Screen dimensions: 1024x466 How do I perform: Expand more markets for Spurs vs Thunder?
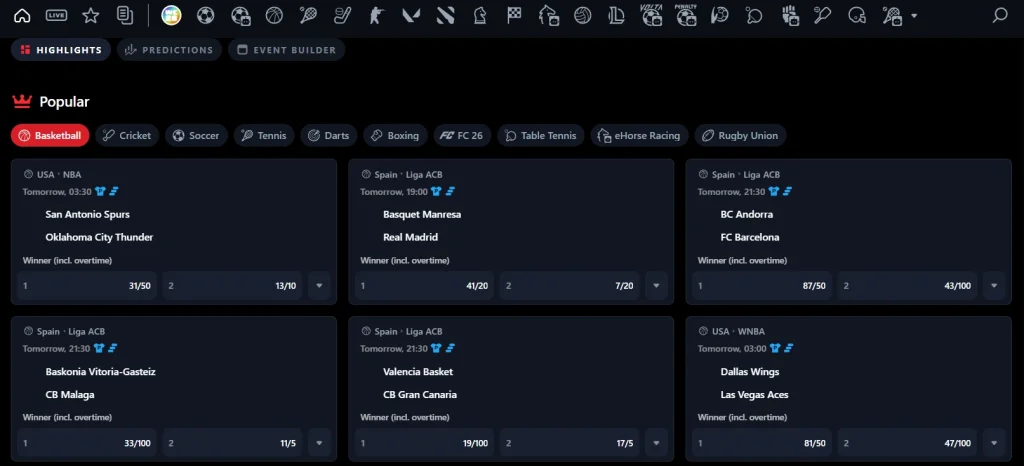pos(319,286)
